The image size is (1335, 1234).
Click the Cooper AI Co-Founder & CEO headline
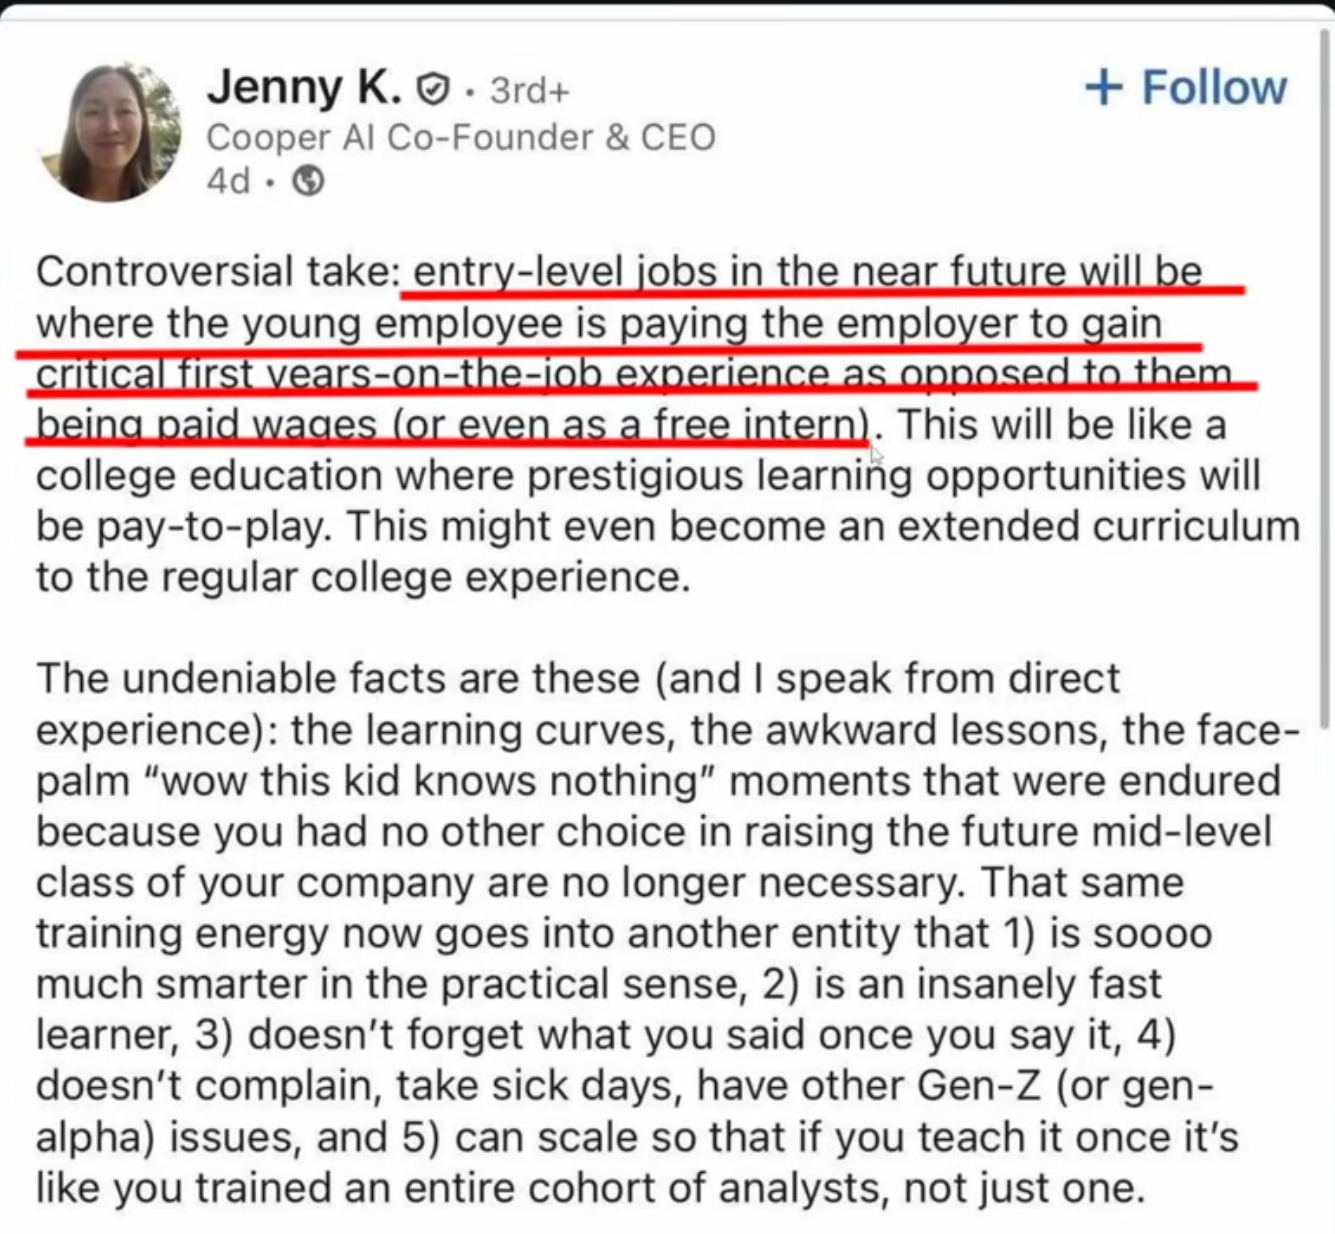click(x=460, y=137)
